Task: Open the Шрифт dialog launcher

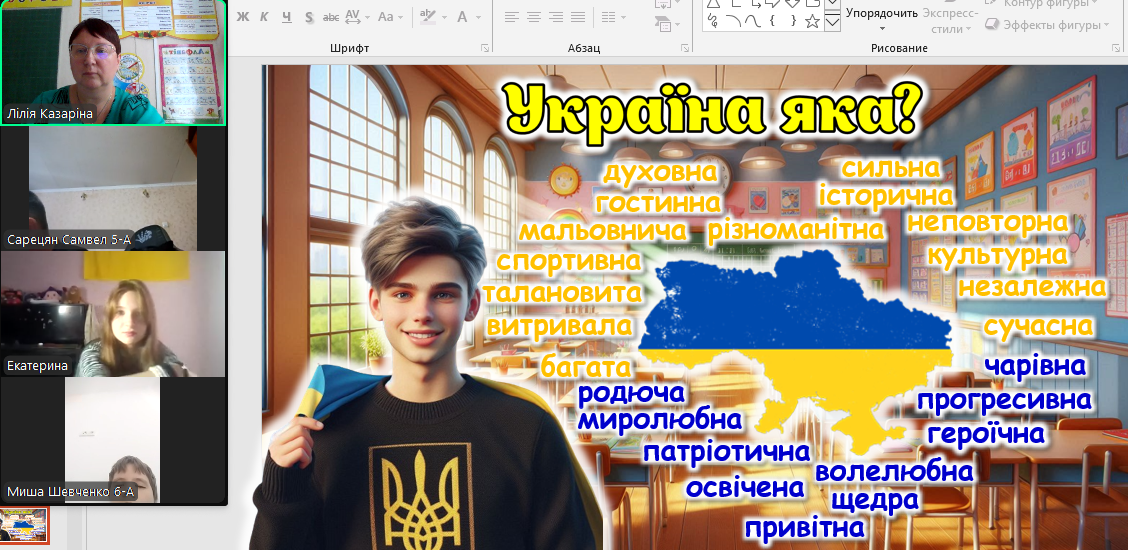Action: pos(484,48)
